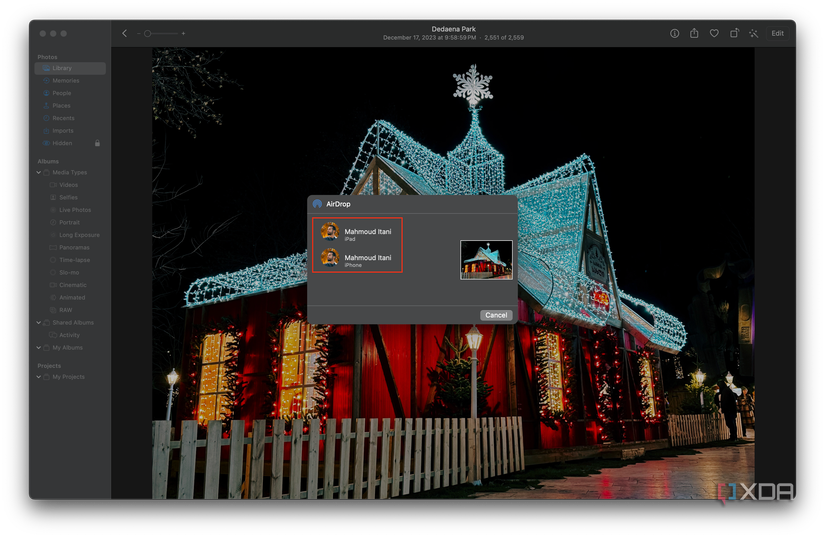Open Slo-mo album
The image size is (825, 538).
tap(69, 272)
